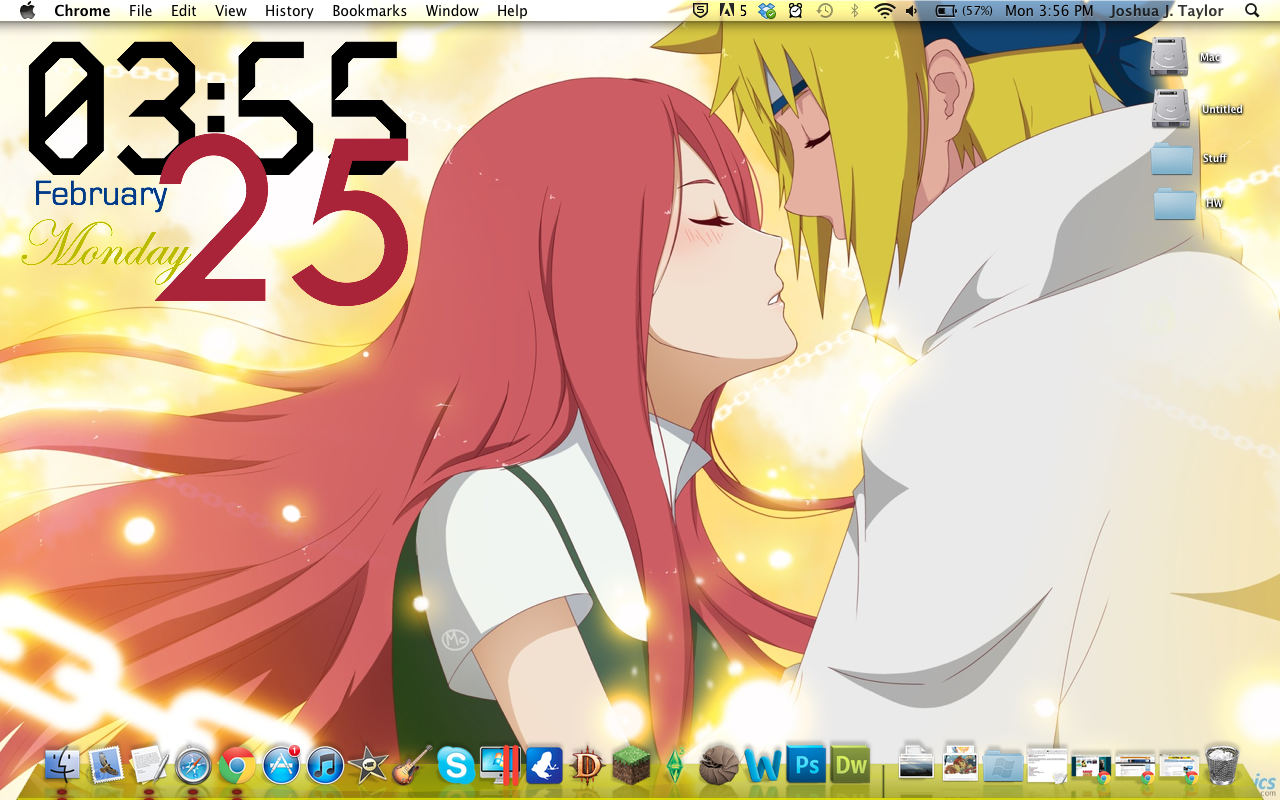This screenshot has height=800, width=1280.
Task: Open the Edit menu
Action: (x=184, y=11)
